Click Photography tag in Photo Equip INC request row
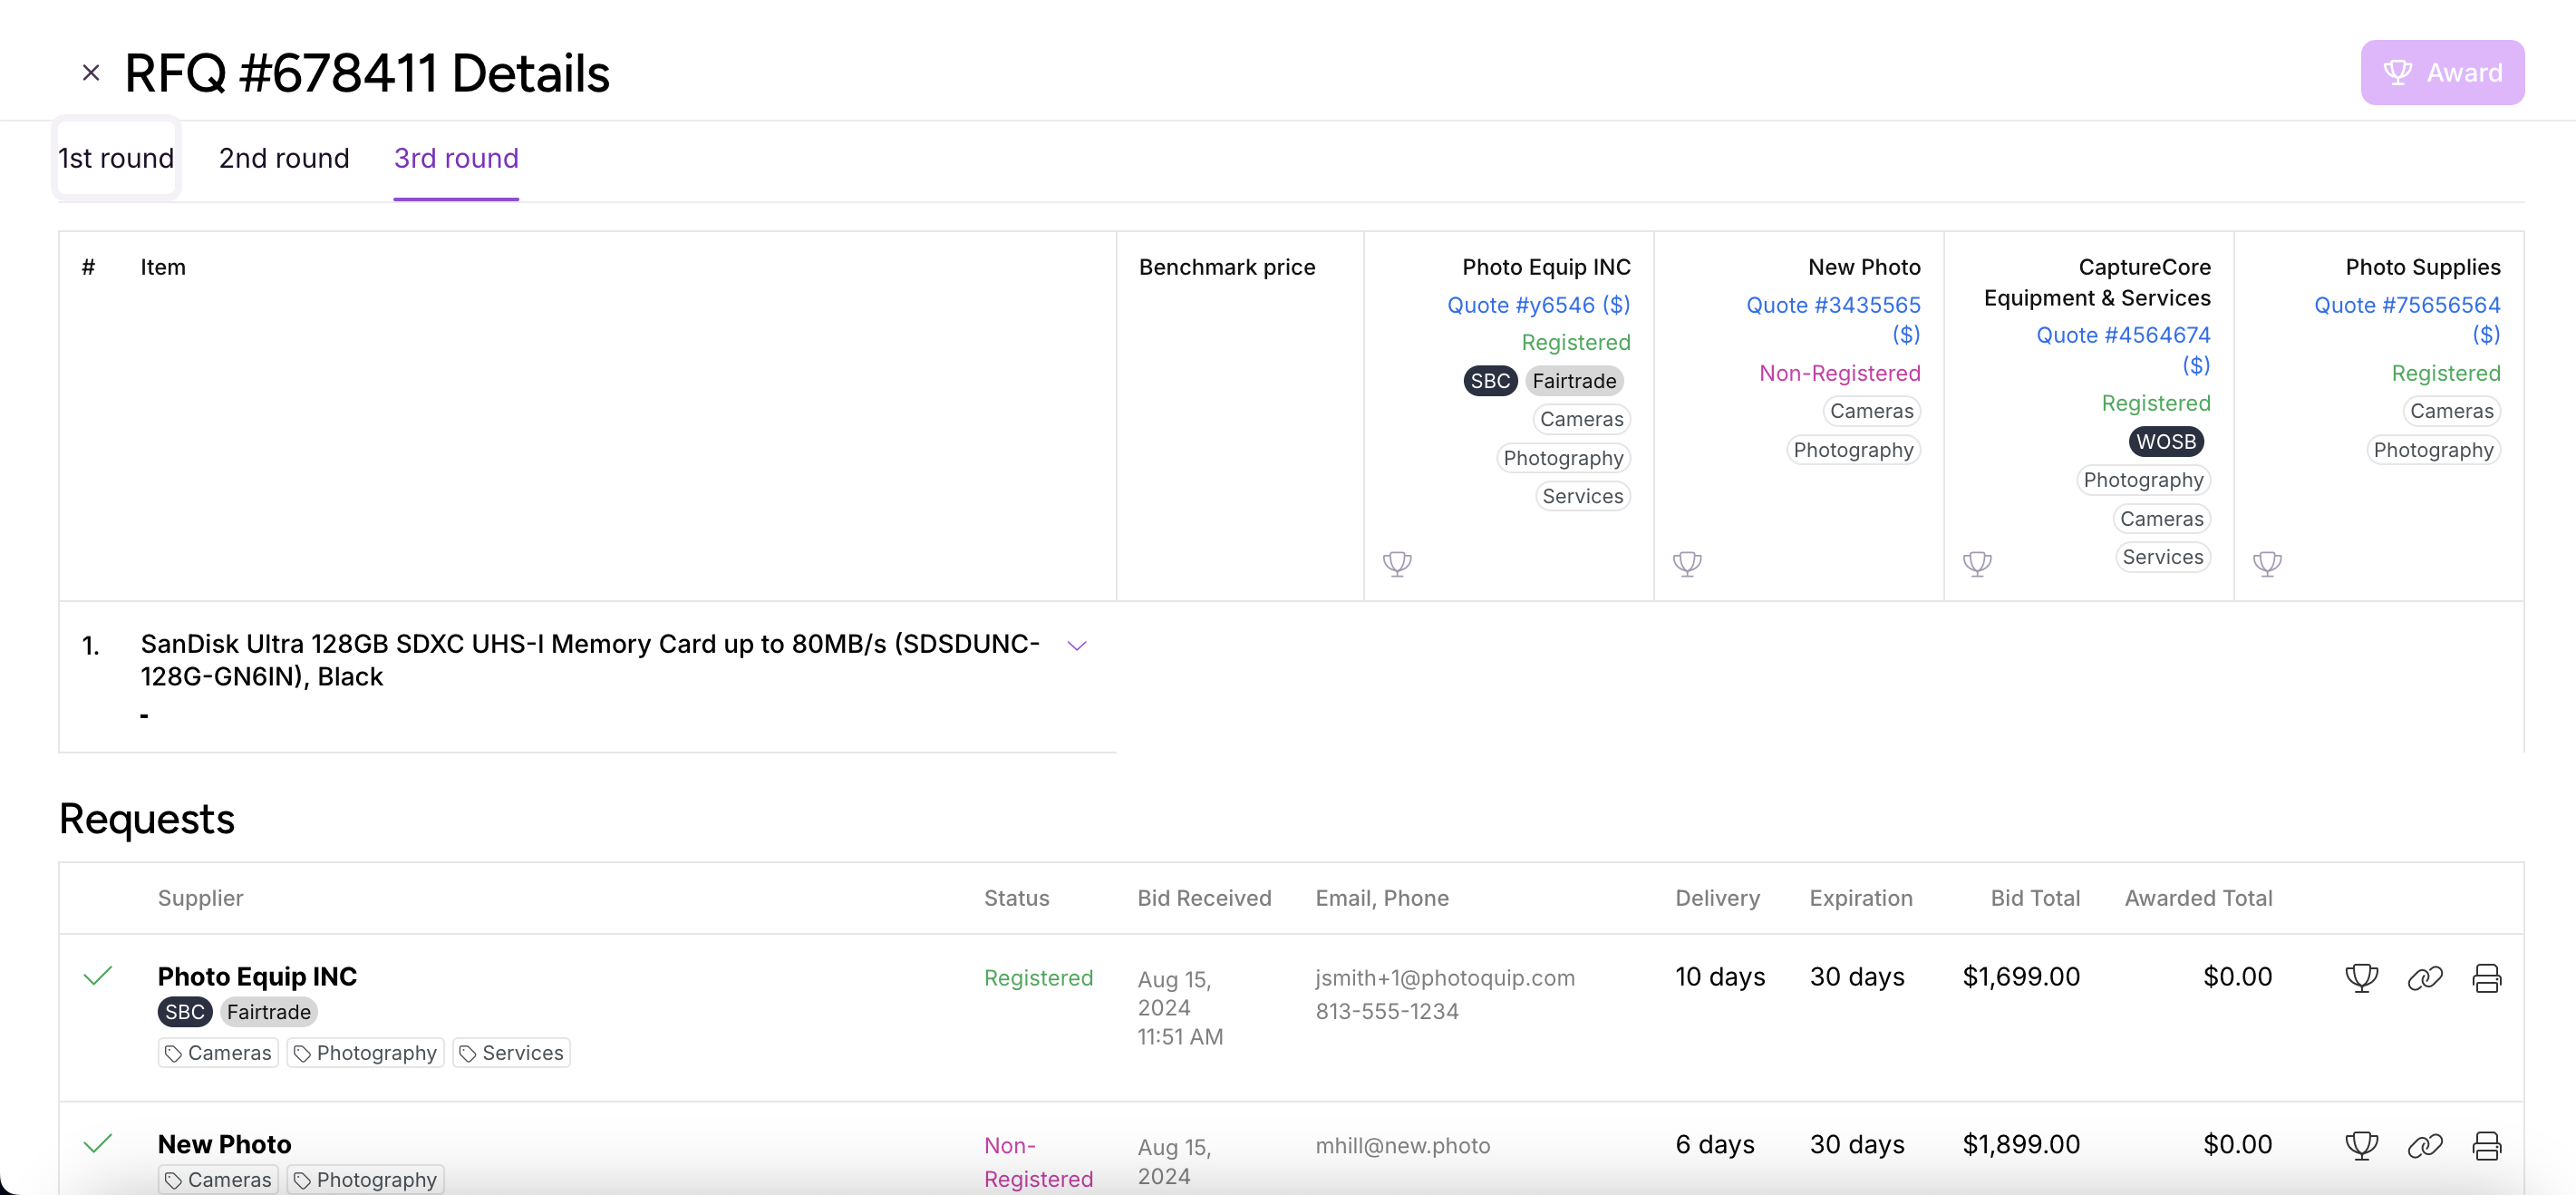The height and width of the screenshot is (1195, 2576). tap(365, 1053)
